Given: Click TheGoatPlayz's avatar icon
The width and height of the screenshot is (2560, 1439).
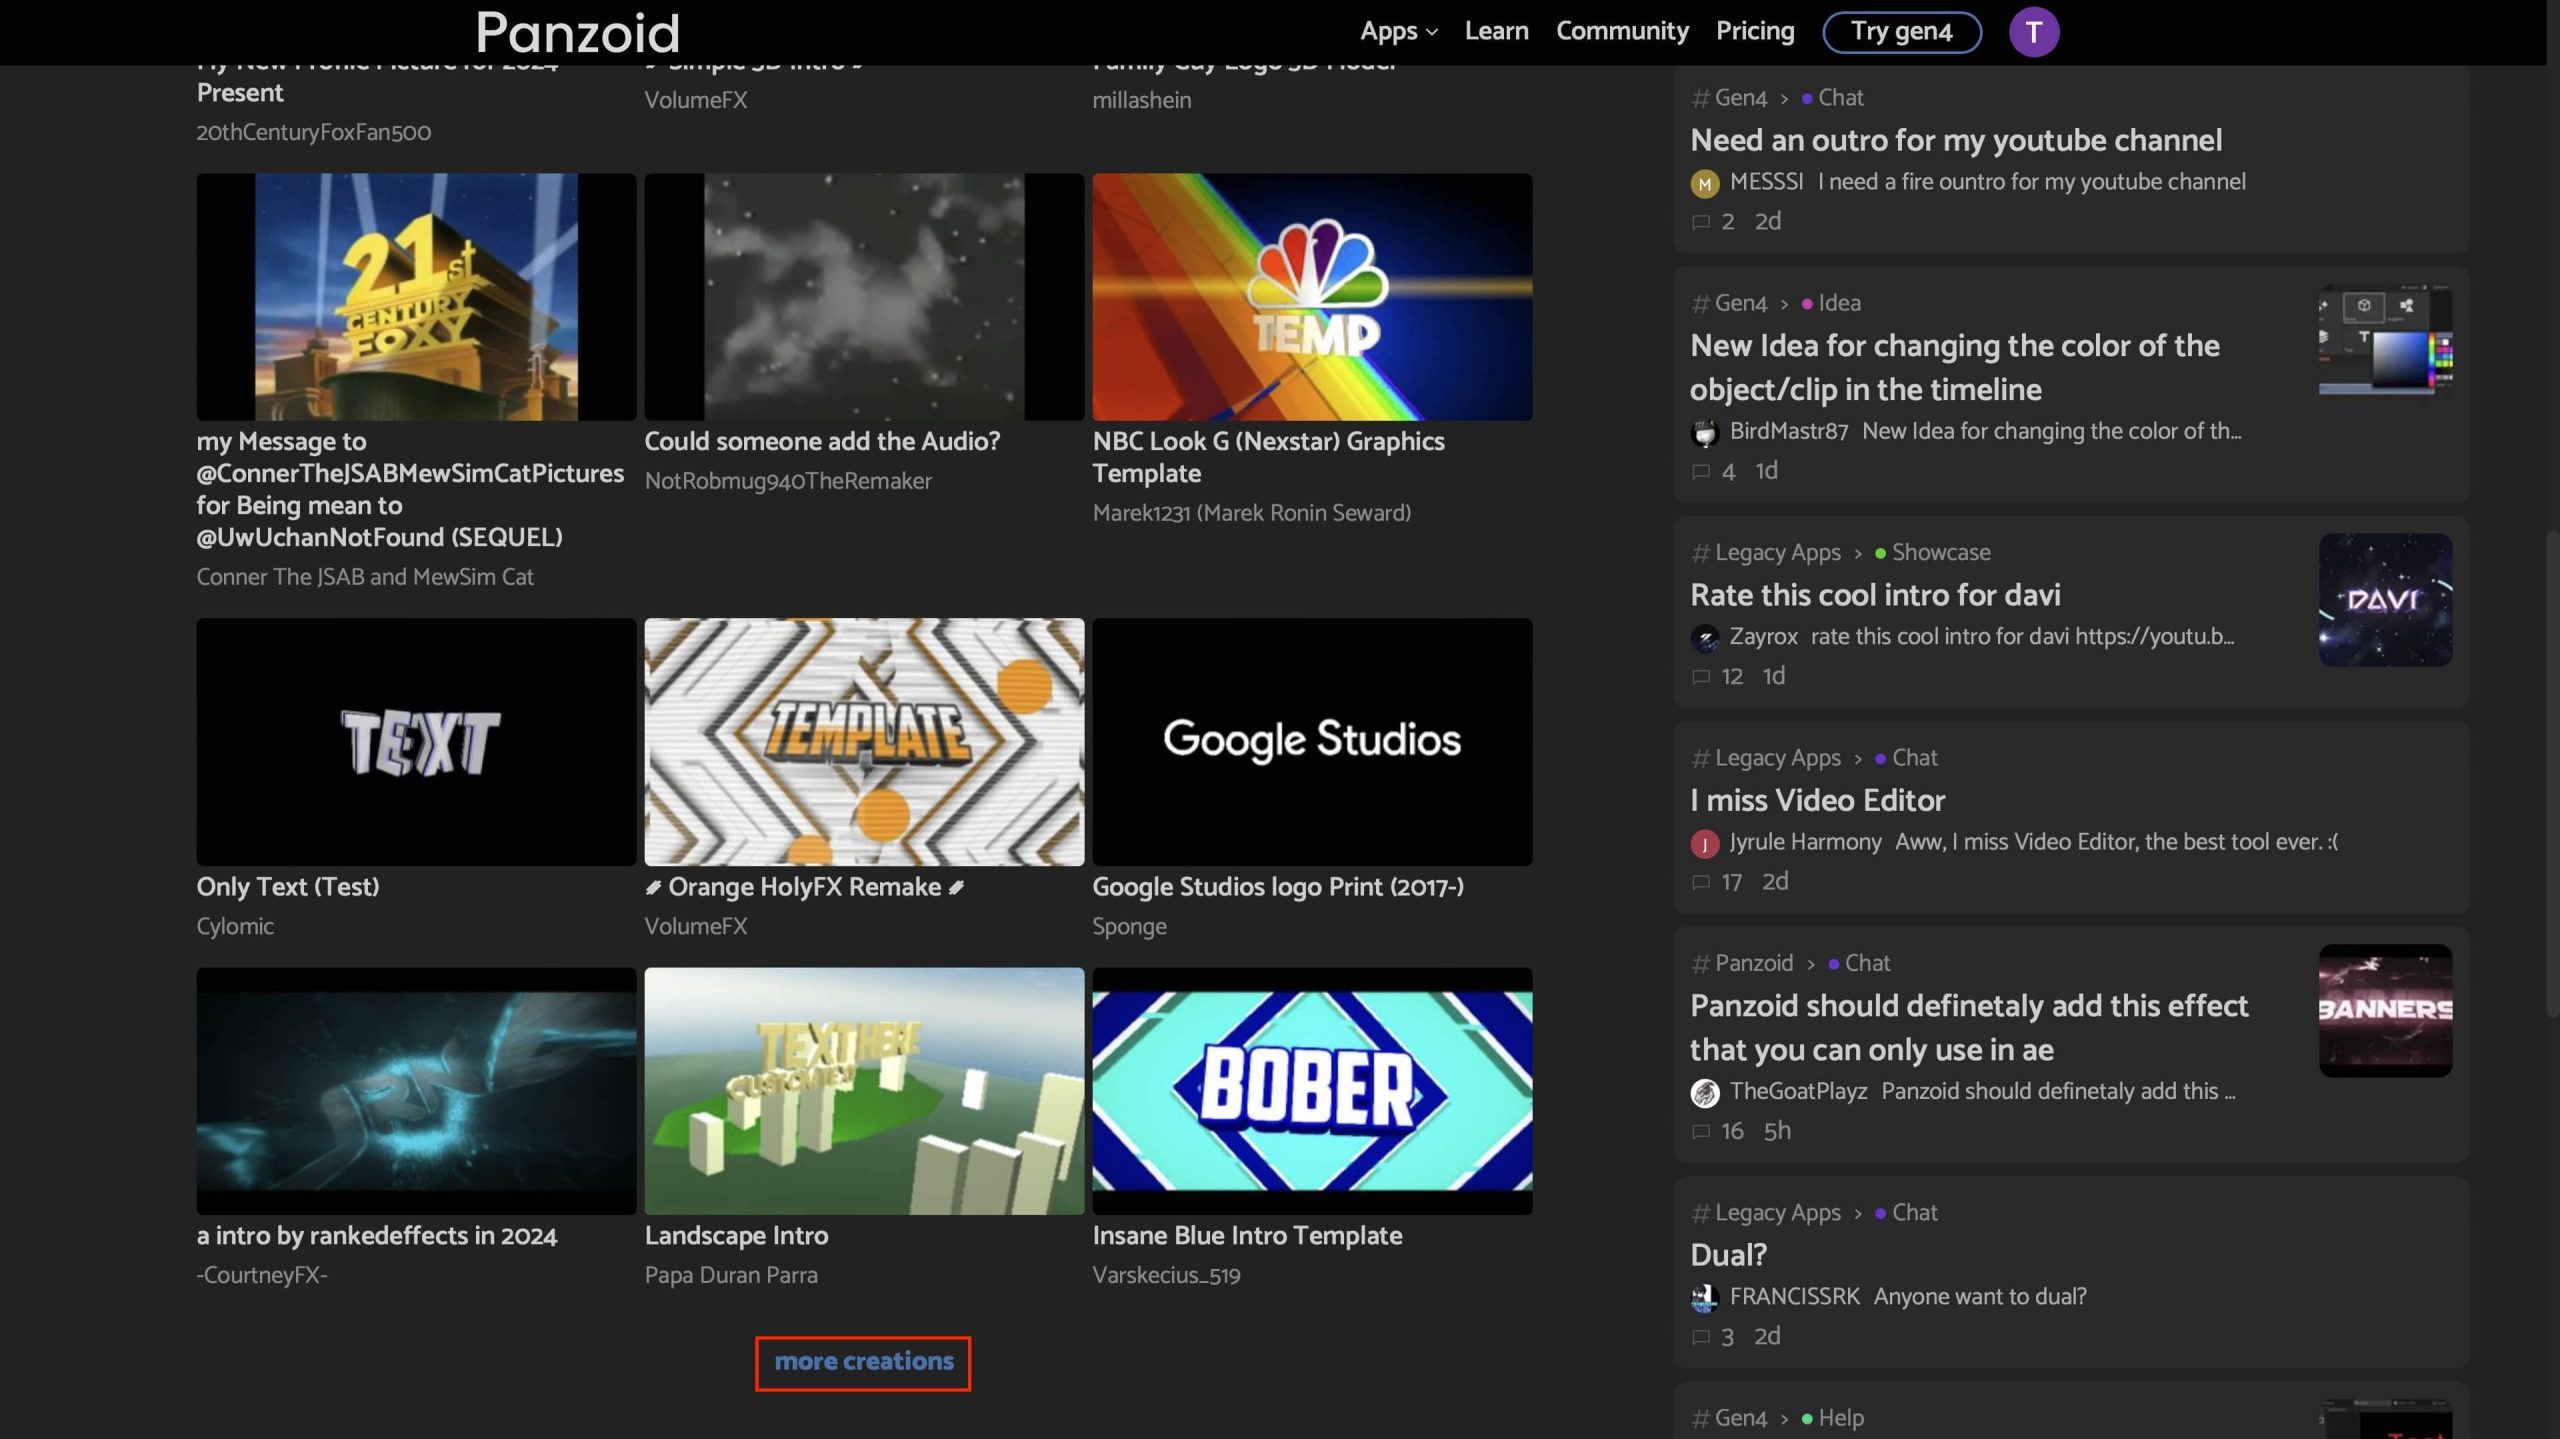Looking at the screenshot, I should pos(1704,1092).
